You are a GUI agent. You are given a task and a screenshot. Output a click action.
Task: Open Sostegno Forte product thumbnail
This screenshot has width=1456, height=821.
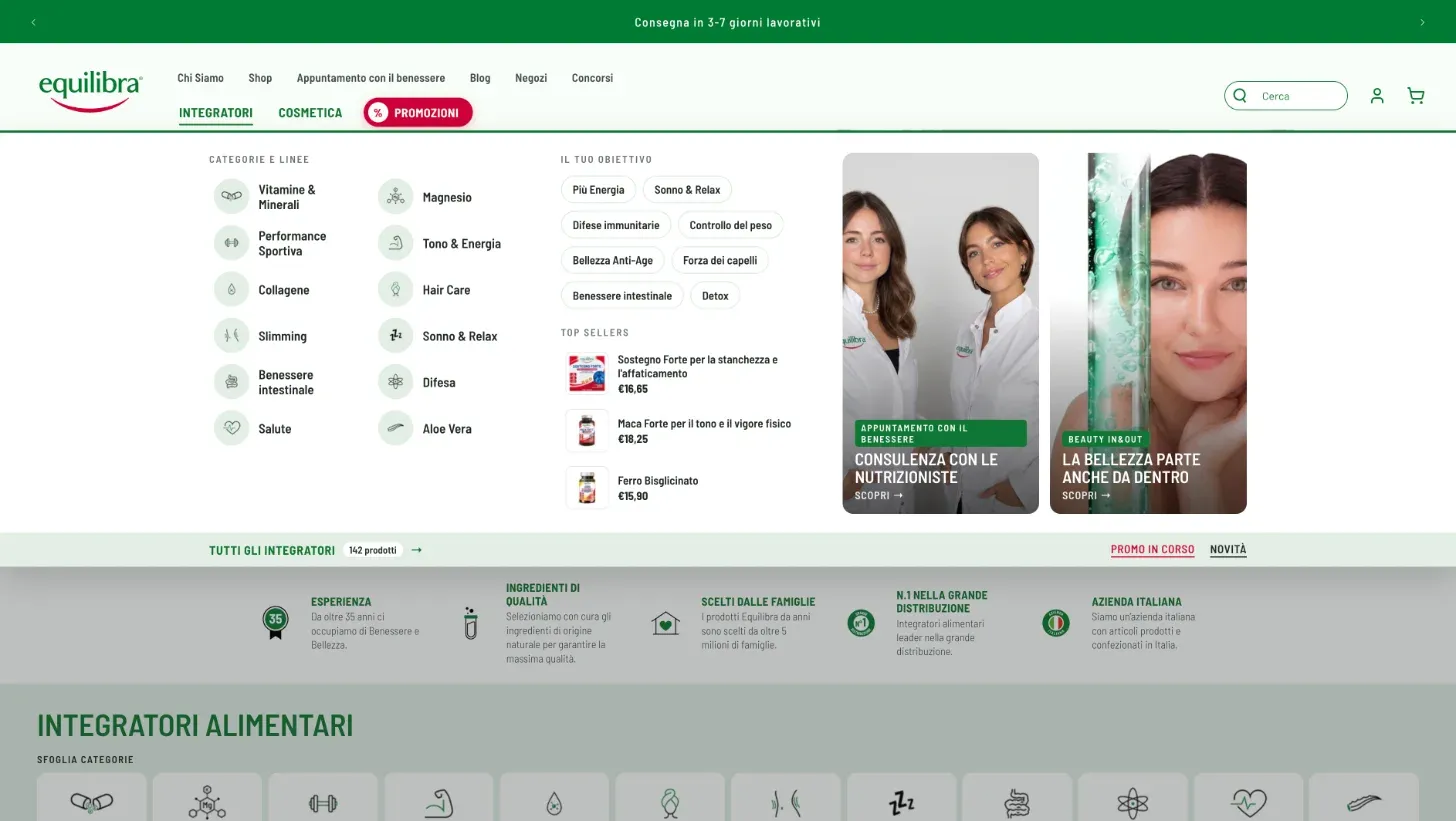(x=587, y=374)
